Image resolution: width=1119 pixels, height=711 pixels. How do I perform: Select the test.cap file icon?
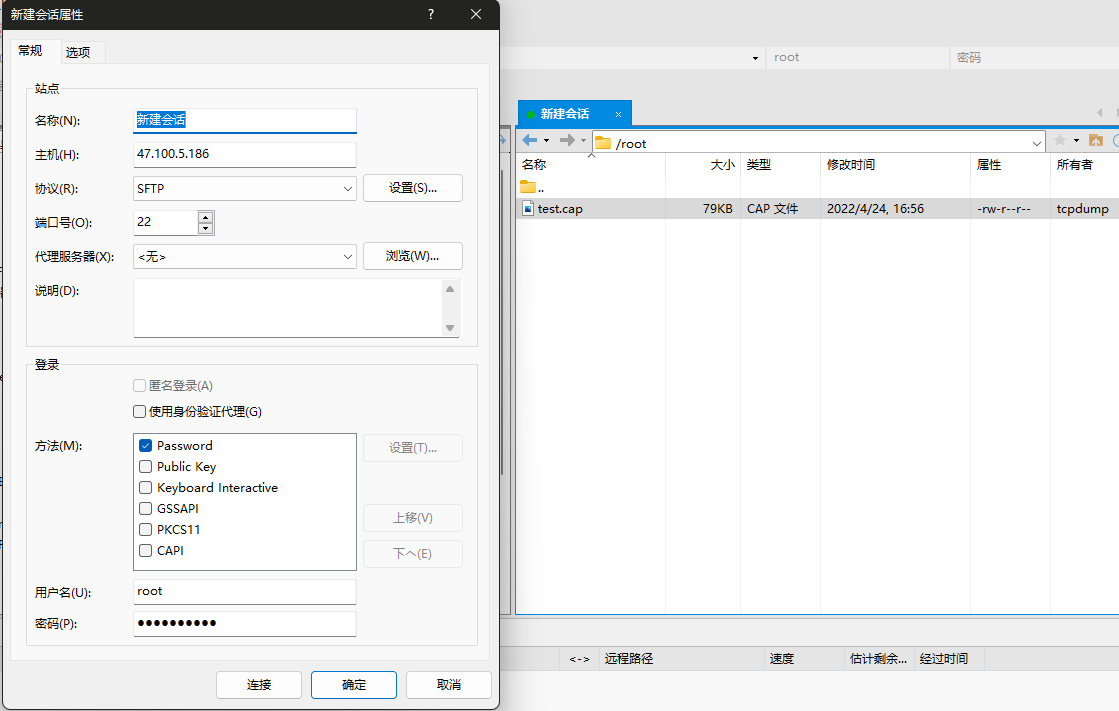529,209
